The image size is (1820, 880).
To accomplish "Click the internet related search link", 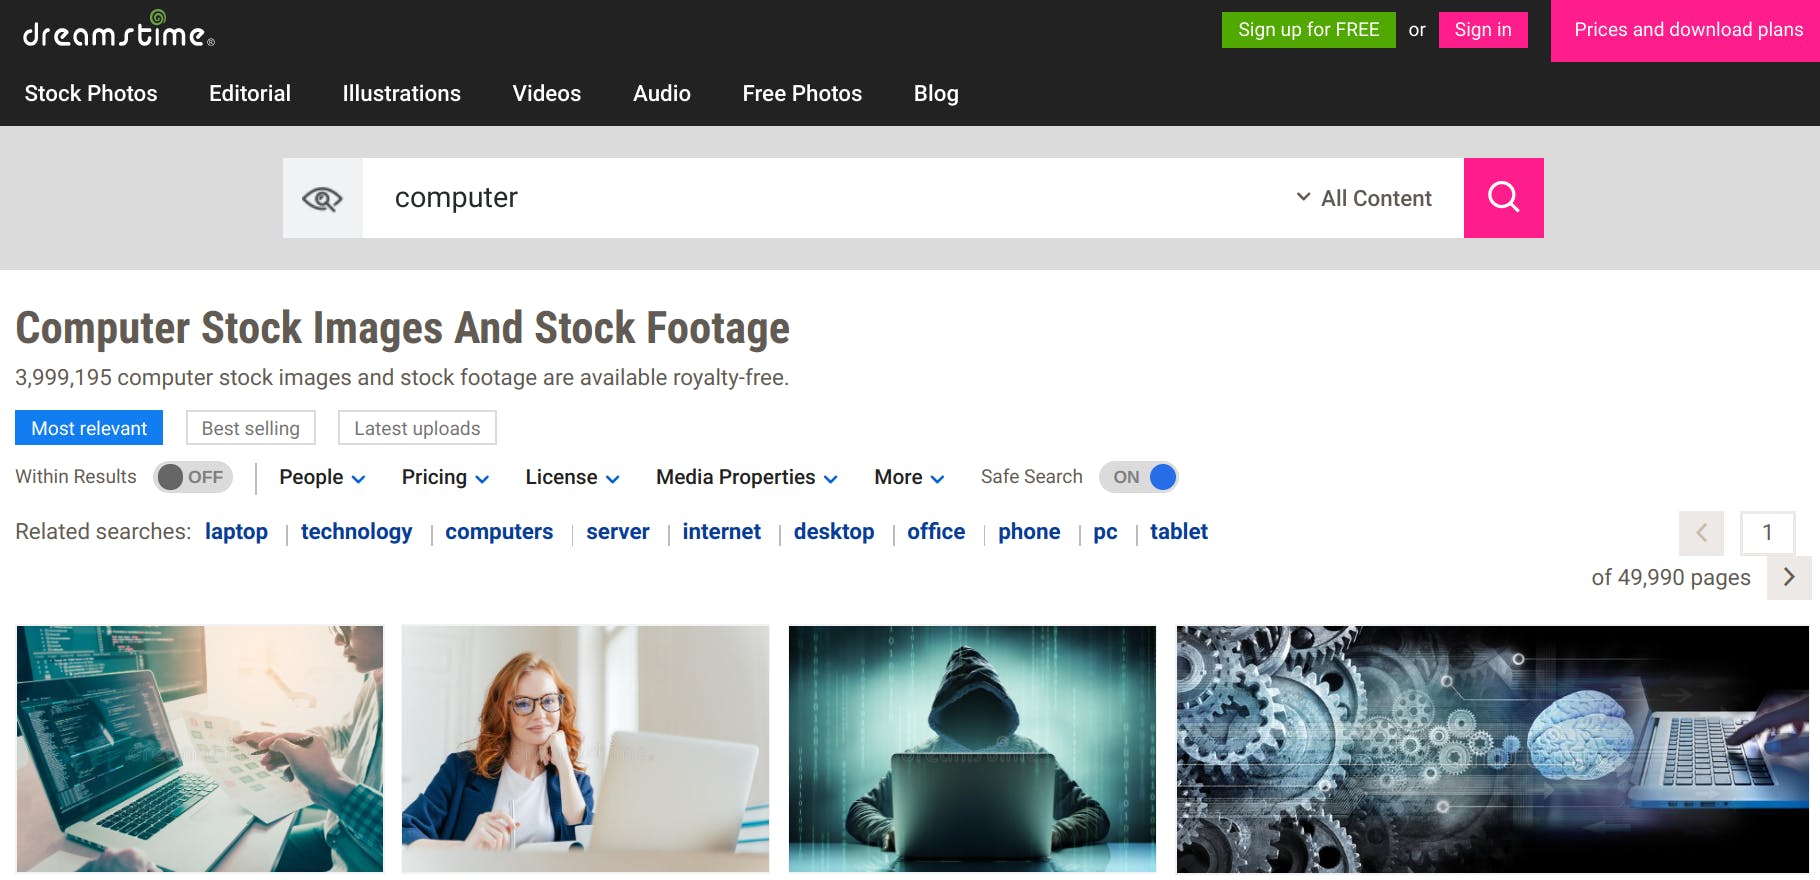I will (x=722, y=532).
